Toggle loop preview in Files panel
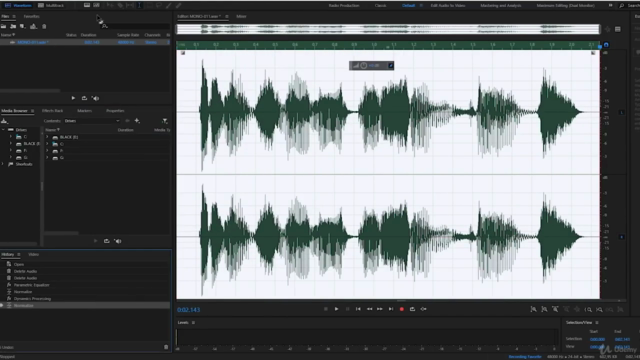Image resolution: width=640 pixels, height=360 pixels. tap(84, 98)
